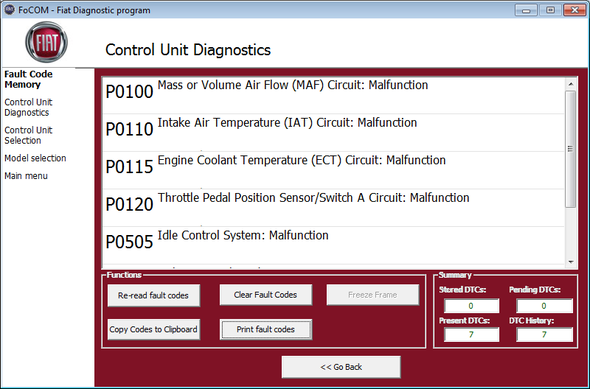The width and height of the screenshot is (590, 389).
Task: Click Clear Fault Codes
Action: point(266,295)
